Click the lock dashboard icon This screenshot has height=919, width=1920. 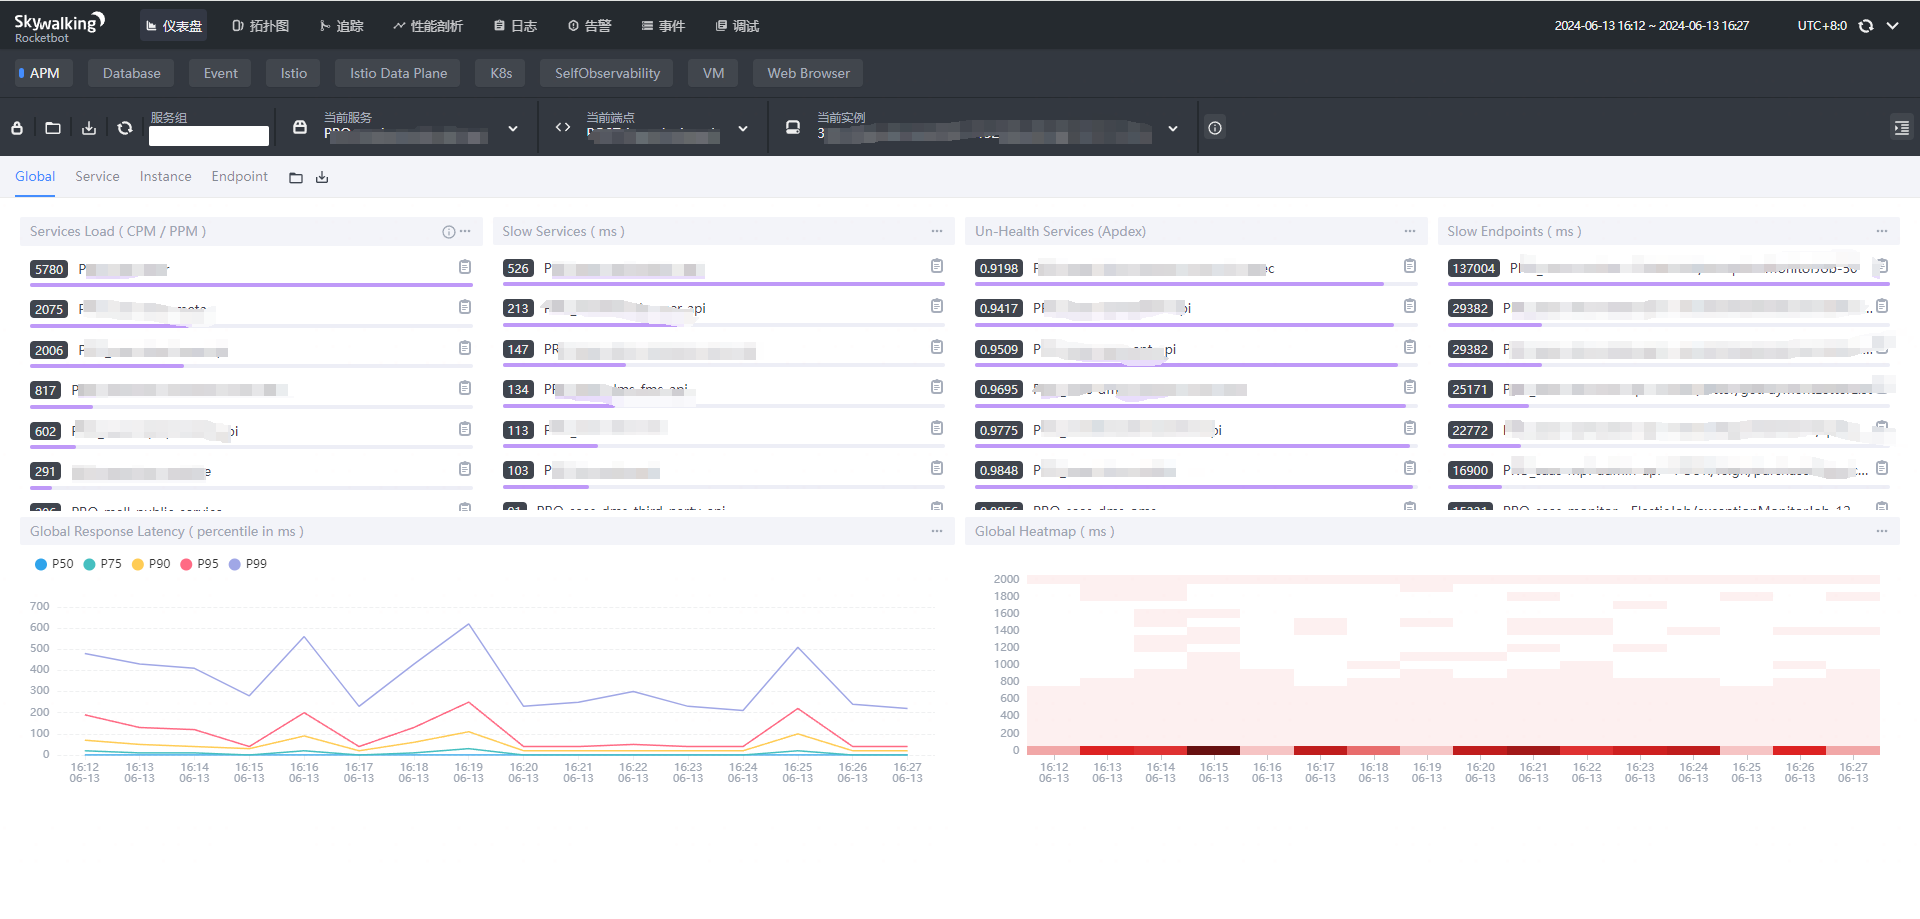click(17, 128)
